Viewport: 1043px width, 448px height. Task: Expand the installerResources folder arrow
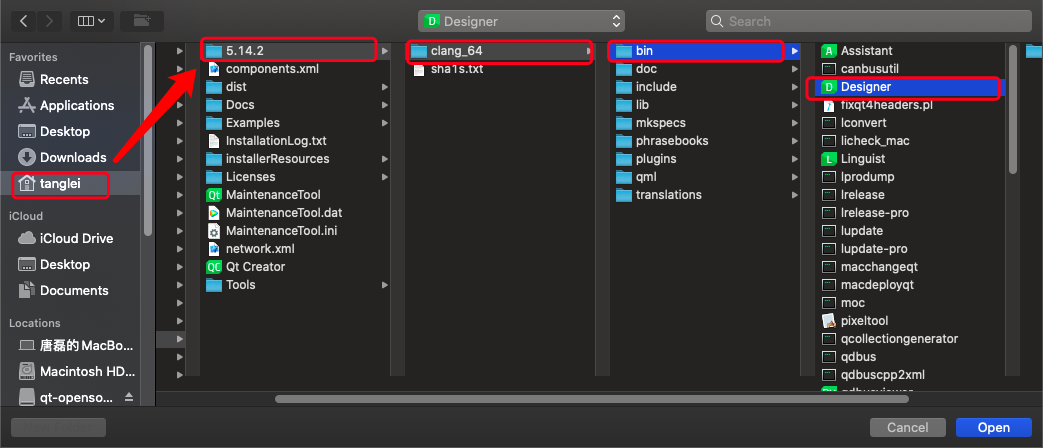pos(384,159)
